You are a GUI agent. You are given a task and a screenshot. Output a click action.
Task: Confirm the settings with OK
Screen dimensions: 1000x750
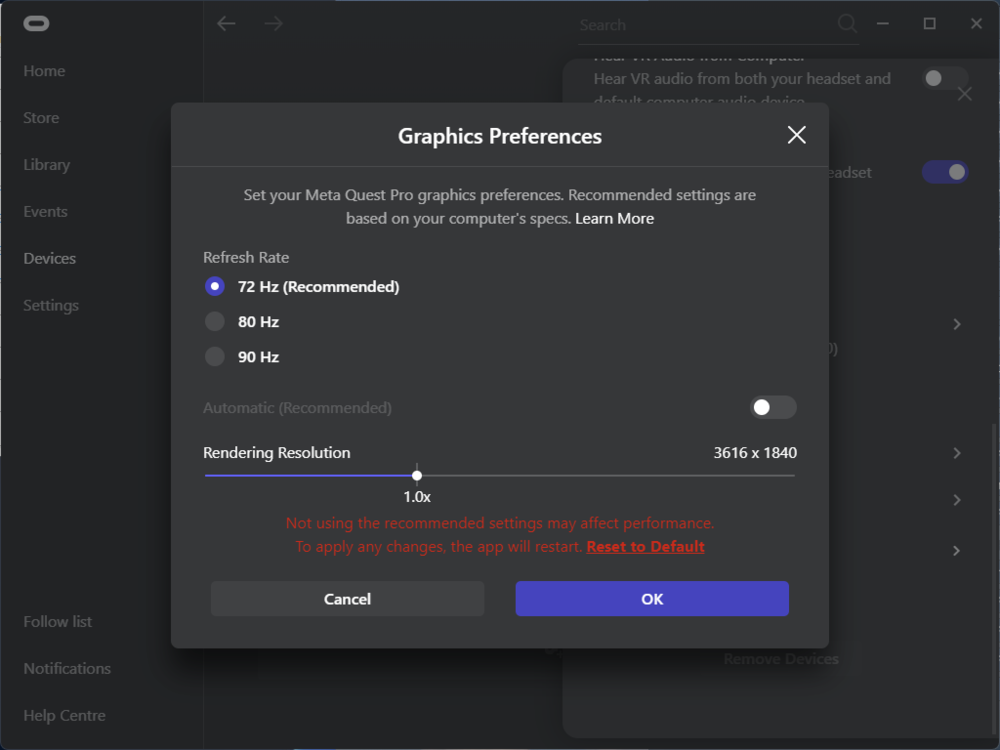tap(652, 599)
